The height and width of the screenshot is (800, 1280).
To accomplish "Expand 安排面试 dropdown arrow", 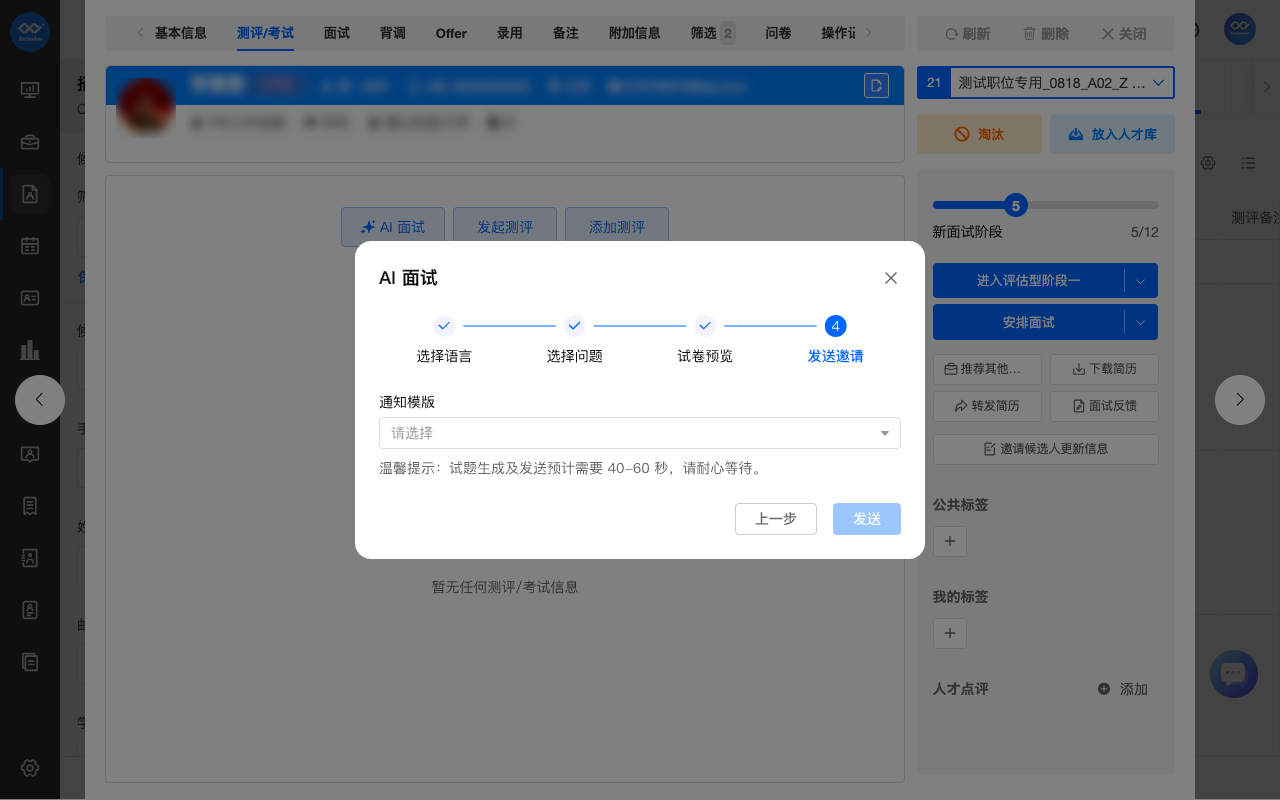I will click(x=1141, y=323).
